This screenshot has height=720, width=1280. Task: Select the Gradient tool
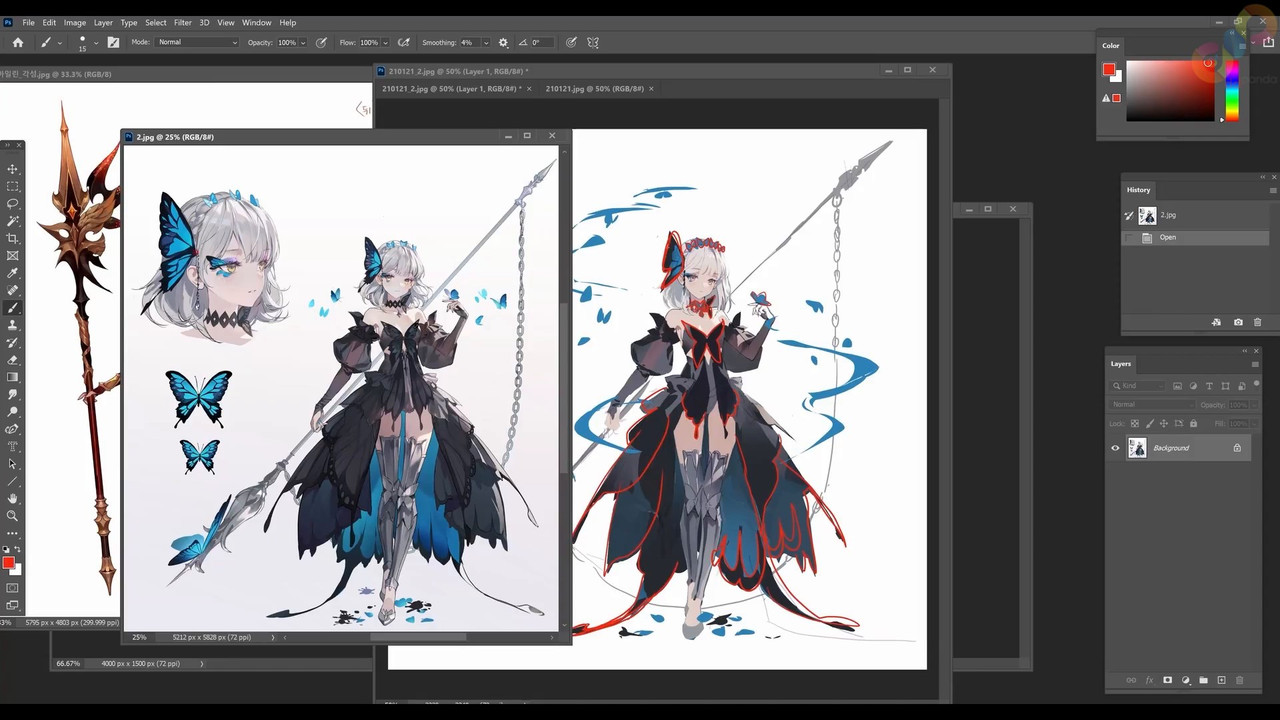tap(12, 377)
